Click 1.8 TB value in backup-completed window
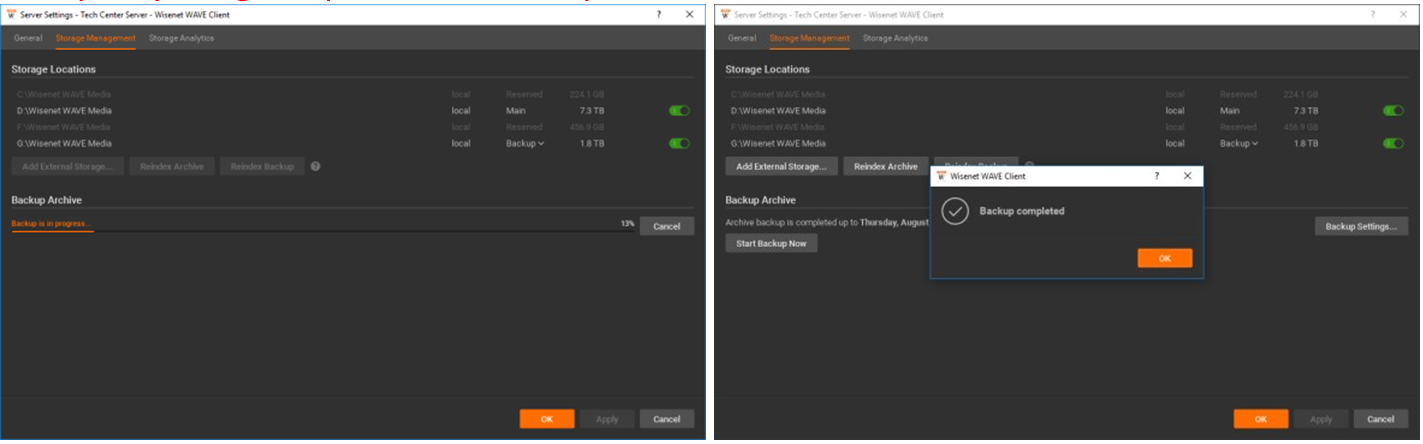The height and width of the screenshot is (444, 1423). pos(1305,143)
